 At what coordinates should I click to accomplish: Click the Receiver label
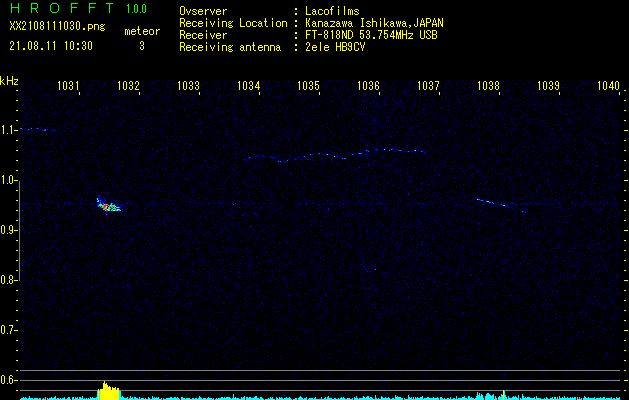pos(203,35)
